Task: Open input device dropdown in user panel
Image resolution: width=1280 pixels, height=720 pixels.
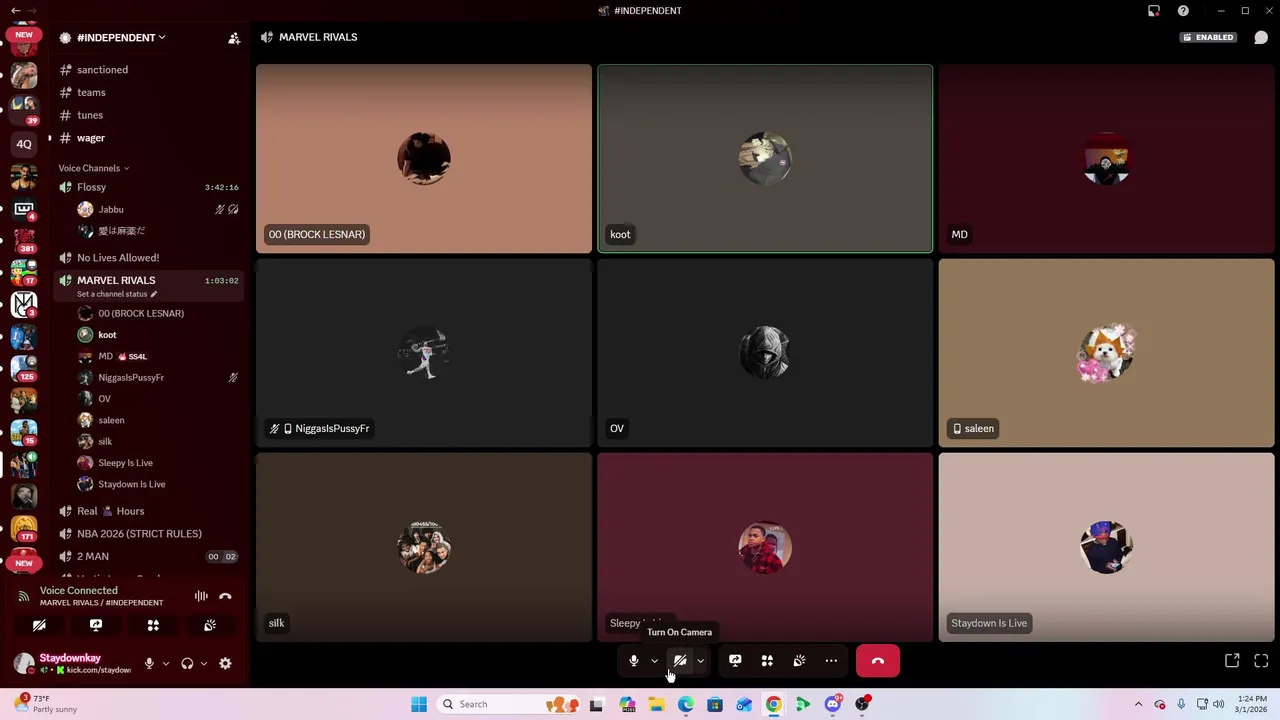Action: pyautogui.click(x=165, y=663)
